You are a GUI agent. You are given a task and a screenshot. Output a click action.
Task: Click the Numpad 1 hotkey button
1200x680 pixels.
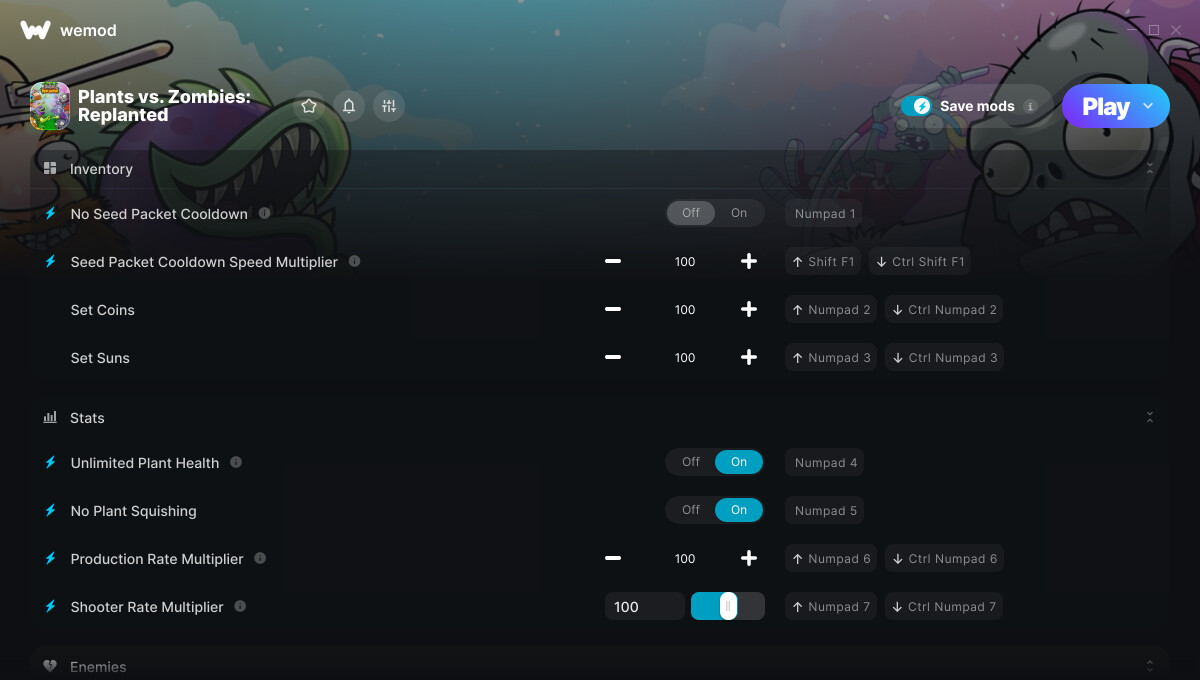click(x=824, y=213)
